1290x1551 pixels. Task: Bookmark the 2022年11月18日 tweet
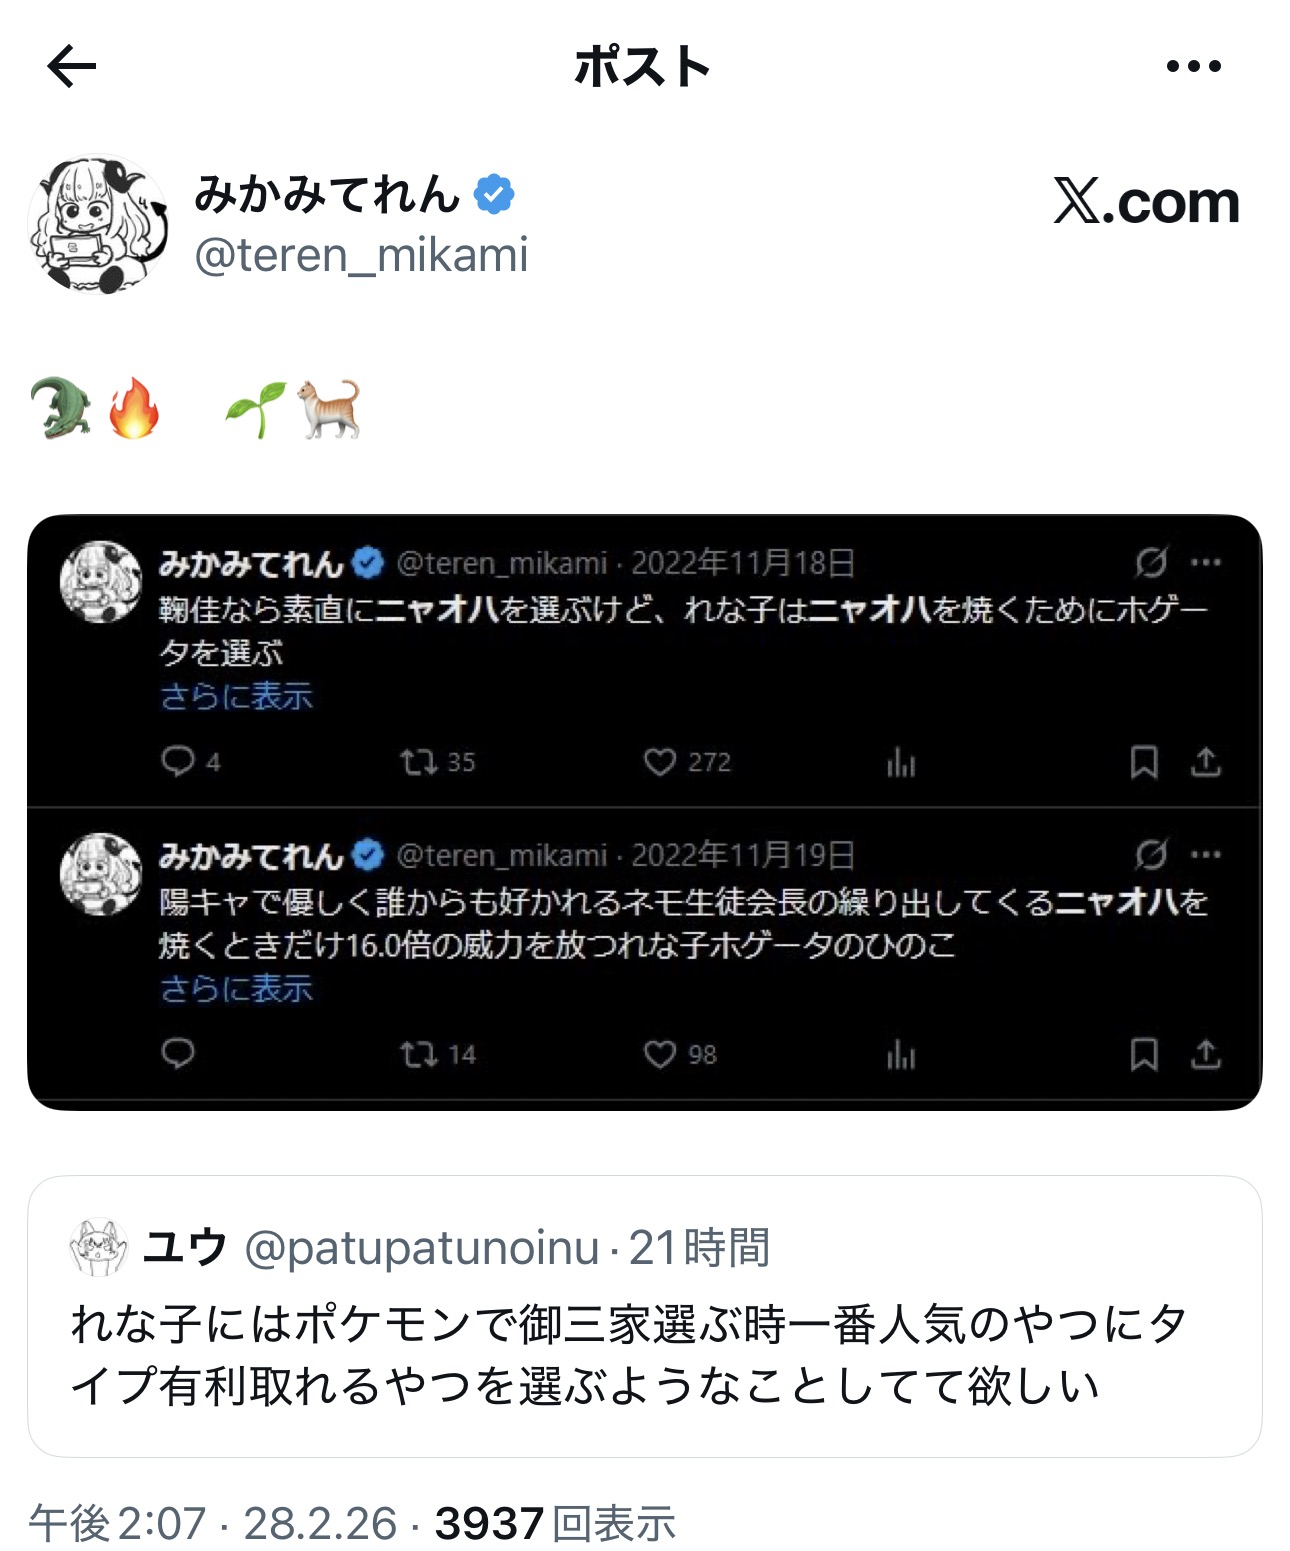point(1144,762)
